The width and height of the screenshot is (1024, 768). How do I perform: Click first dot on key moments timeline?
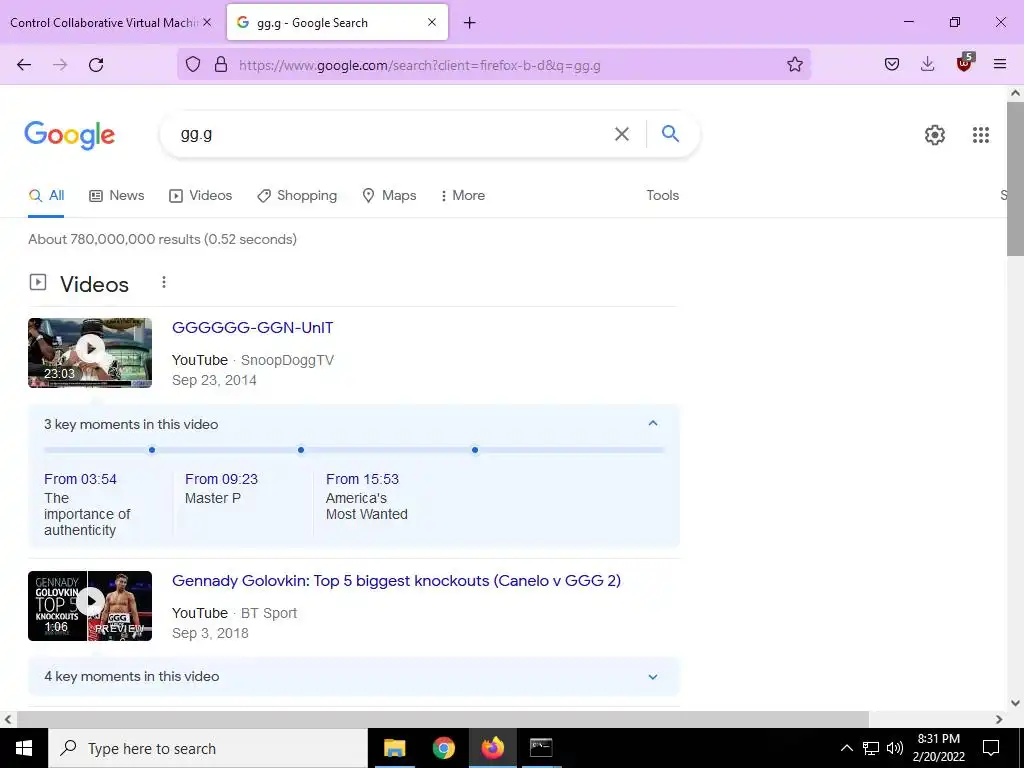(152, 450)
